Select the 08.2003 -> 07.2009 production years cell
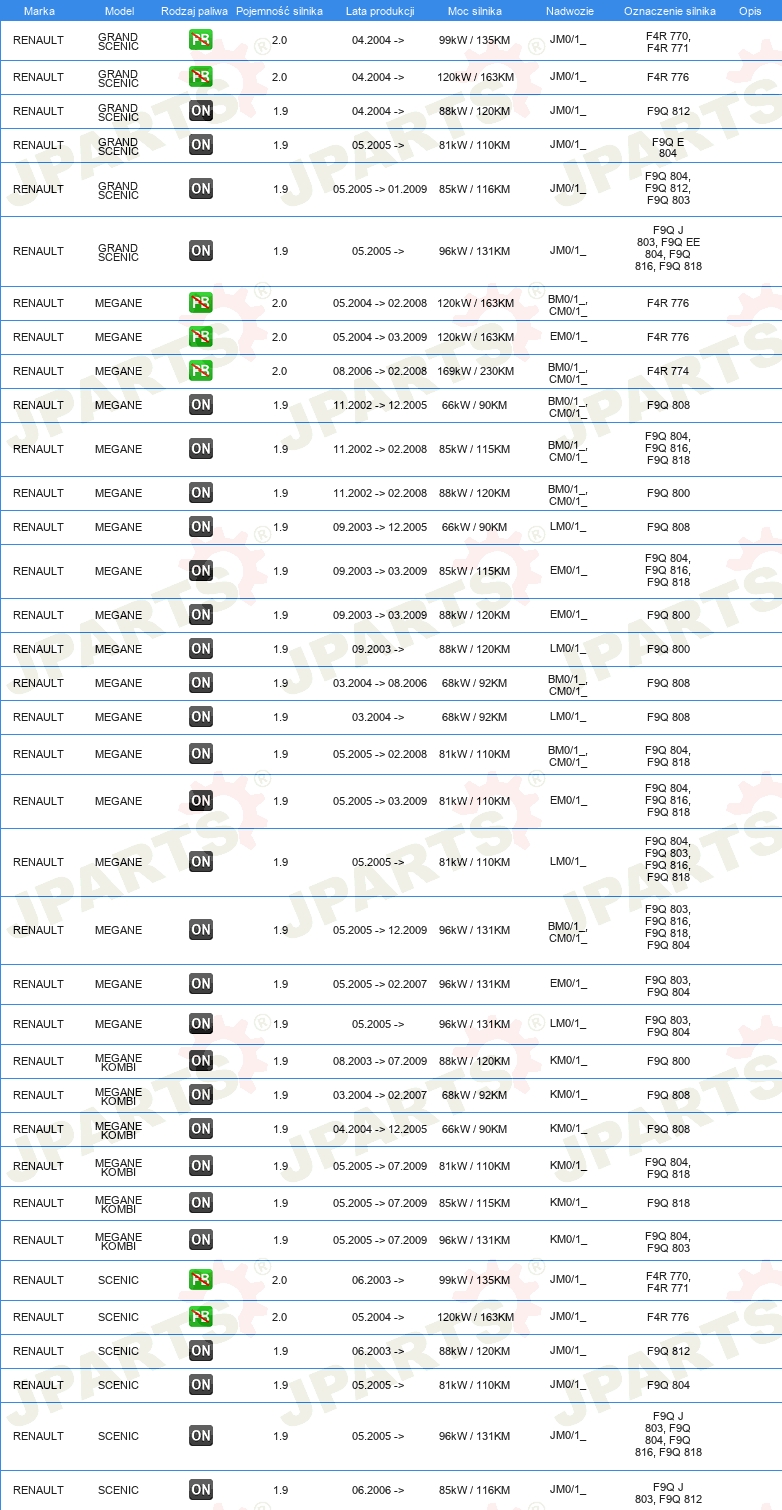The width and height of the screenshot is (782, 1510). pyautogui.click(x=380, y=1061)
